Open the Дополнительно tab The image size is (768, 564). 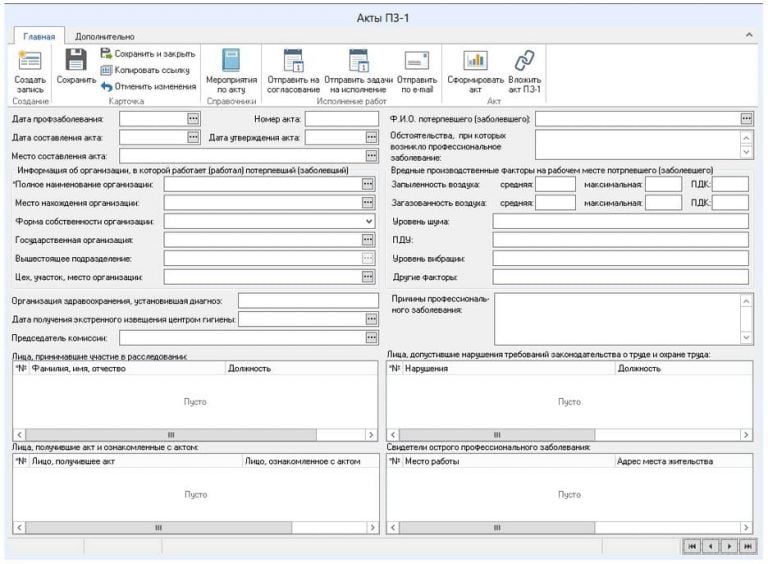104,36
